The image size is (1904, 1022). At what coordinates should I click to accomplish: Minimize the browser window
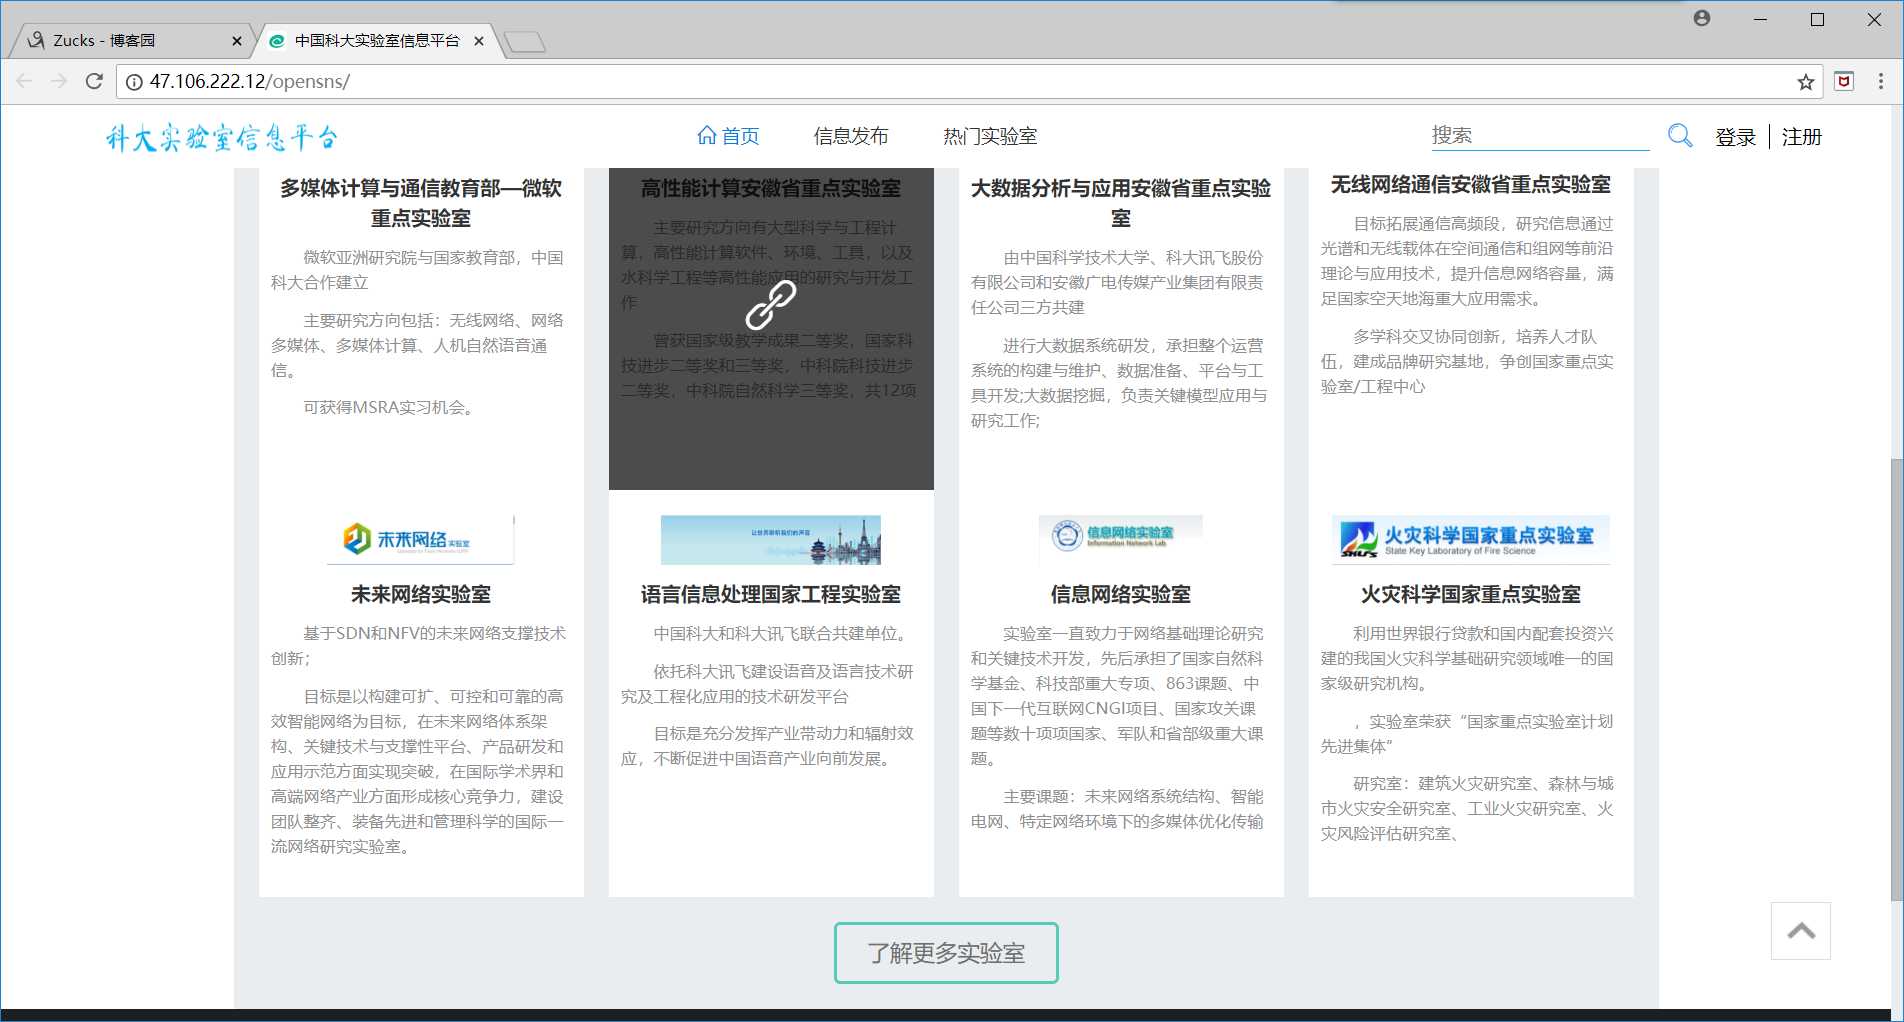coord(1761,19)
